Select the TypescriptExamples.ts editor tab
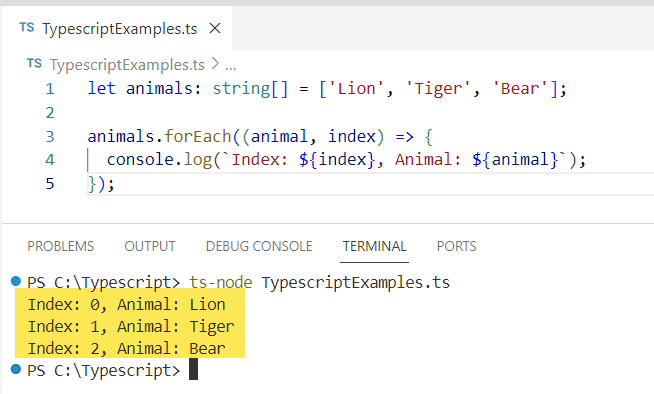 click(x=117, y=28)
